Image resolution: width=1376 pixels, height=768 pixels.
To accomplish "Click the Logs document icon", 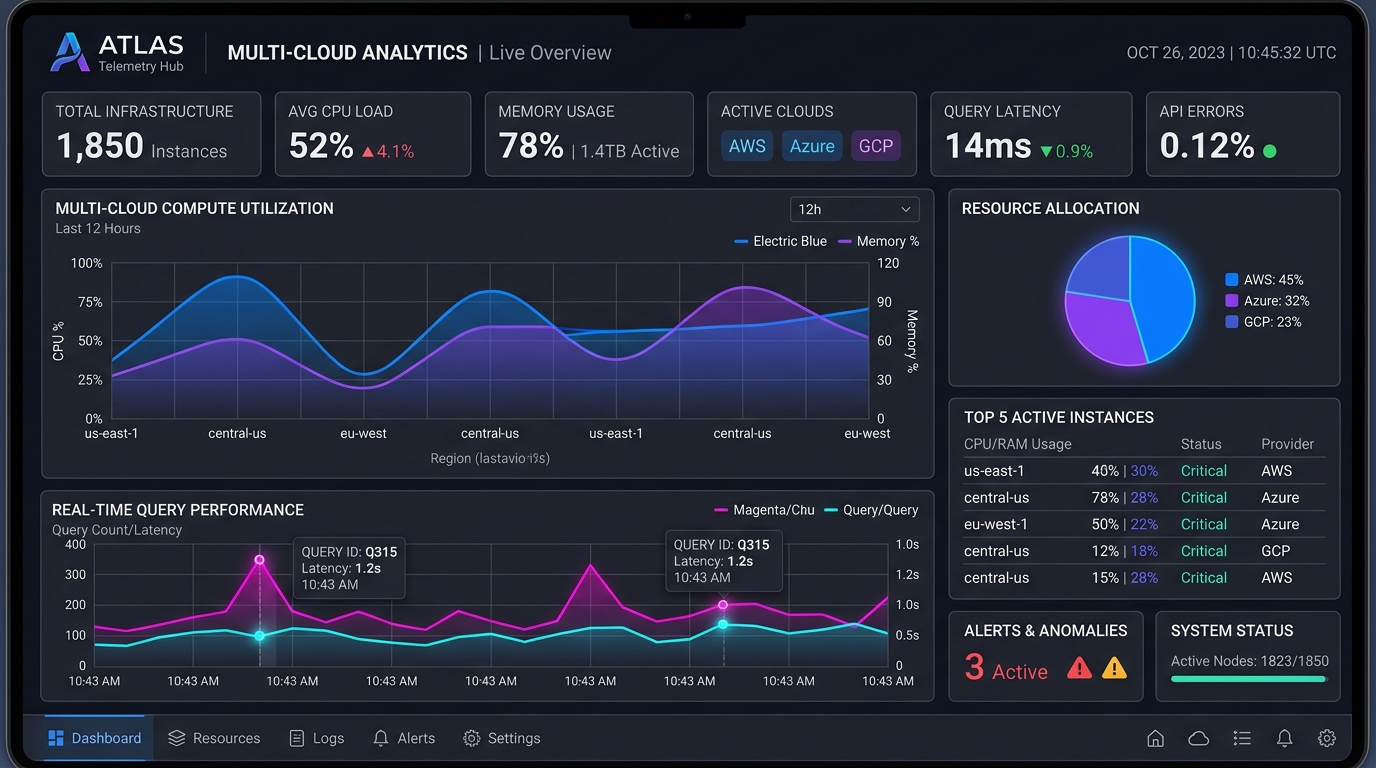I will pos(297,738).
